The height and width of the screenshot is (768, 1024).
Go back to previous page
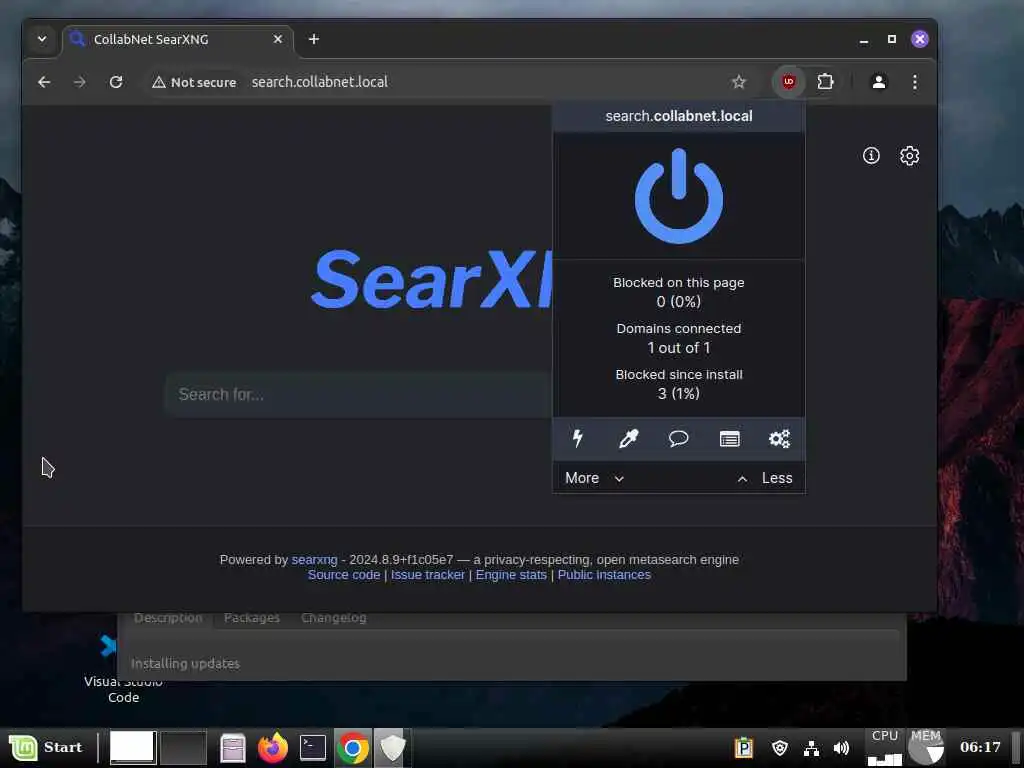tap(44, 82)
